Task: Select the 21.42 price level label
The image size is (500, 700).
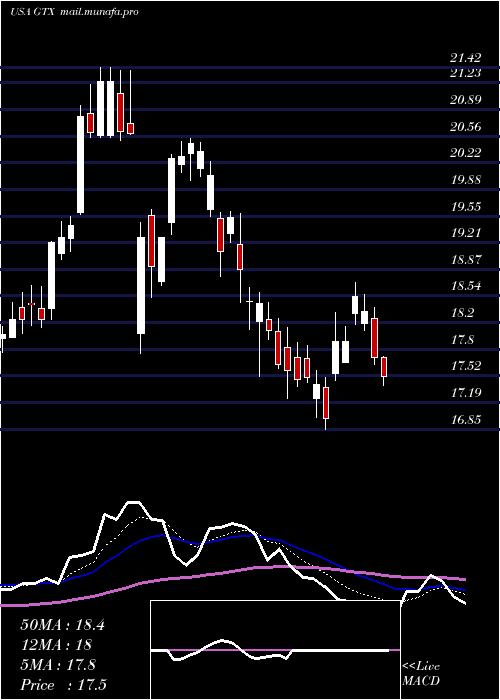Action: click(466, 58)
